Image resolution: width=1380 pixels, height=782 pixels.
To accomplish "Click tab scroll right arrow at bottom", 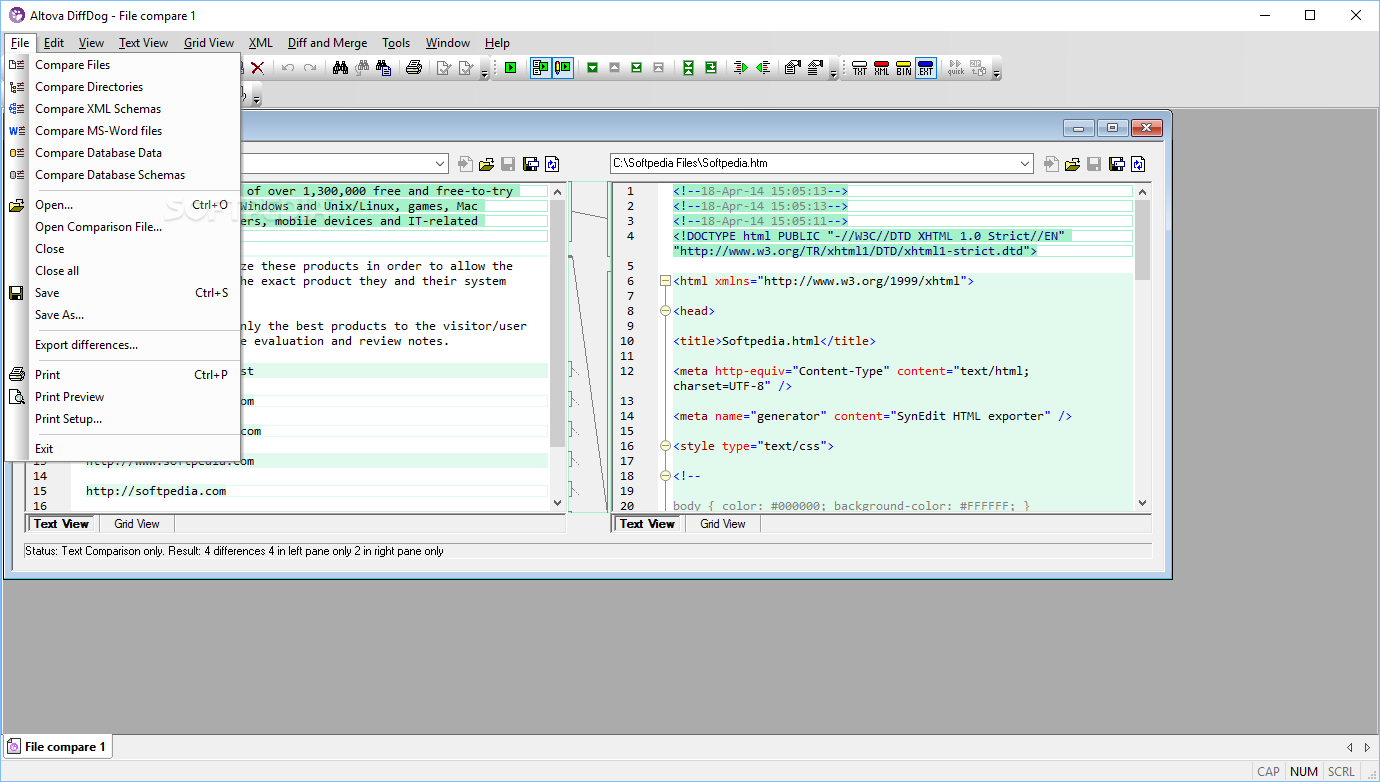I will (x=1366, y=747).
